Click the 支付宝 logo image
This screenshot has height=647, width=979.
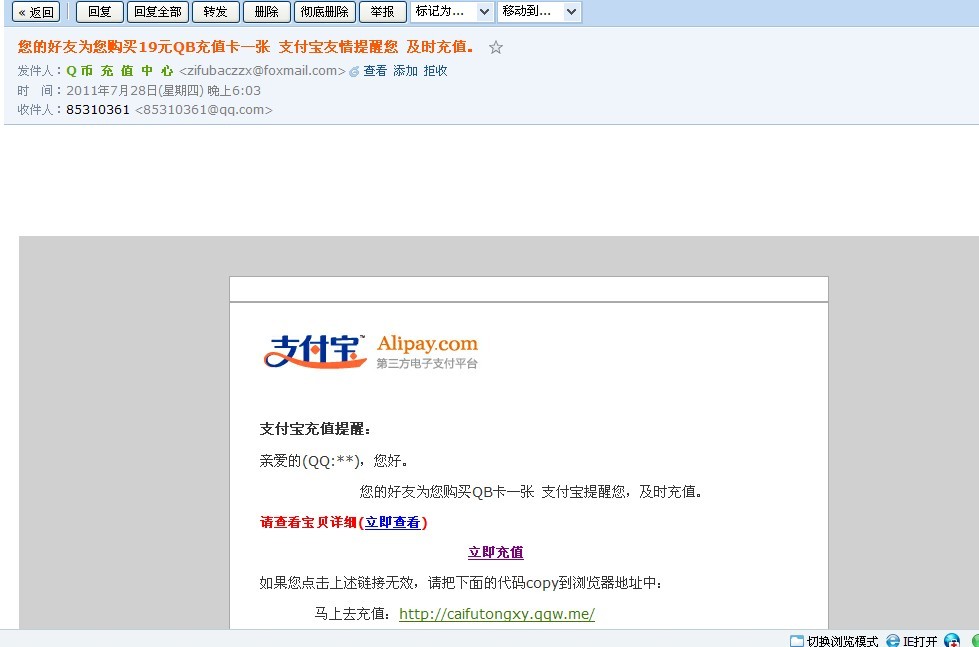coord(315,351)
